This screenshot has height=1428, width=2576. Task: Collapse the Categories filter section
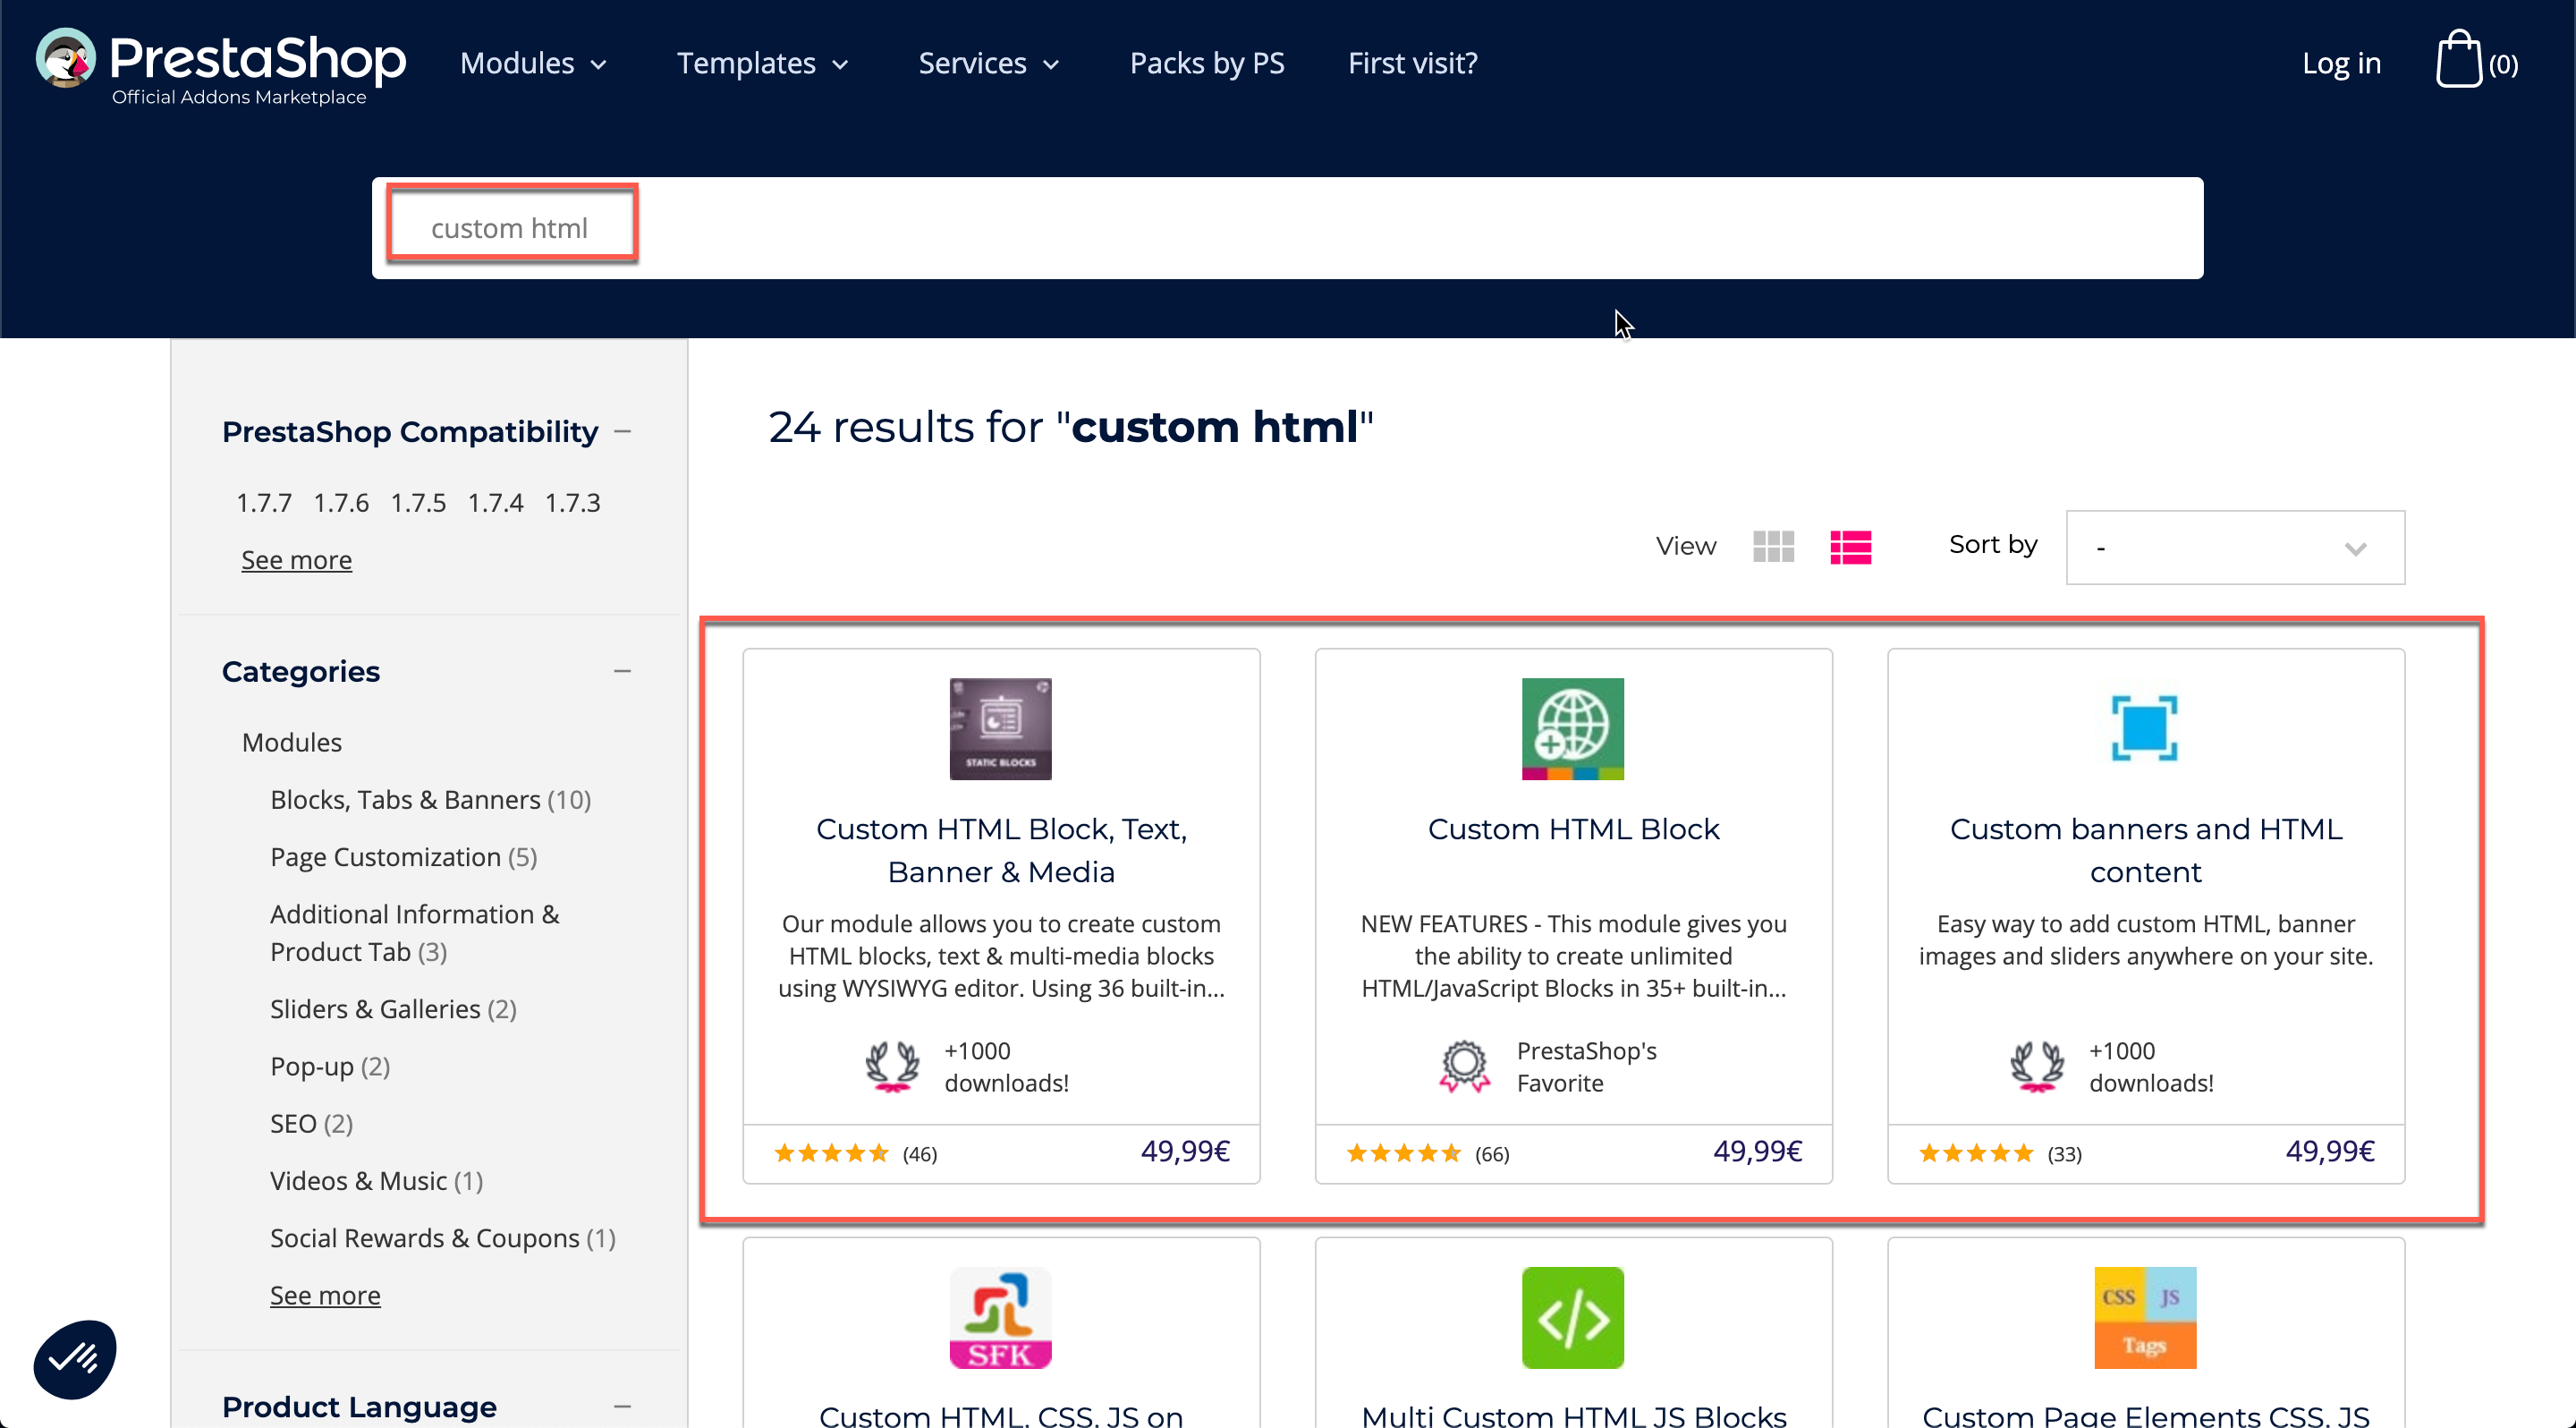point(622,671)
